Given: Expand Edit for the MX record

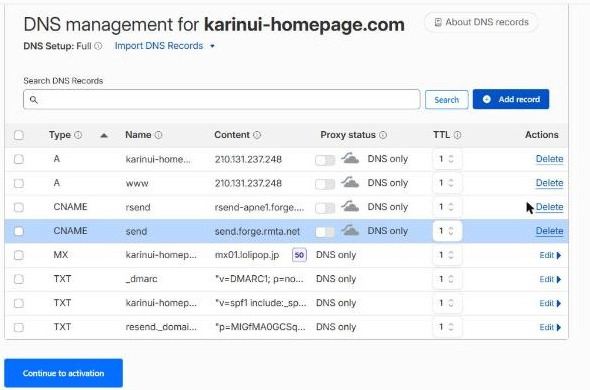Looking at the screenshot, I should 550,255.
